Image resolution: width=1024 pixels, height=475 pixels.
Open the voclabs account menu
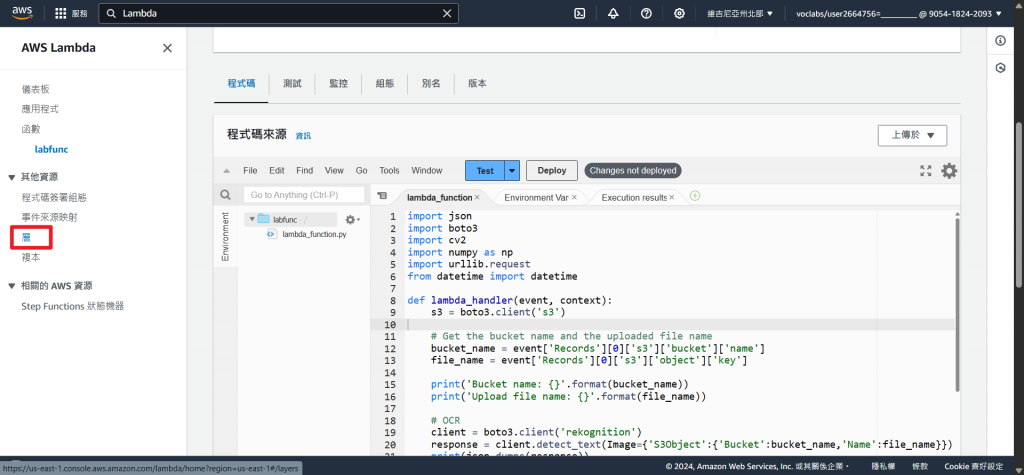[x=899, y=13]
